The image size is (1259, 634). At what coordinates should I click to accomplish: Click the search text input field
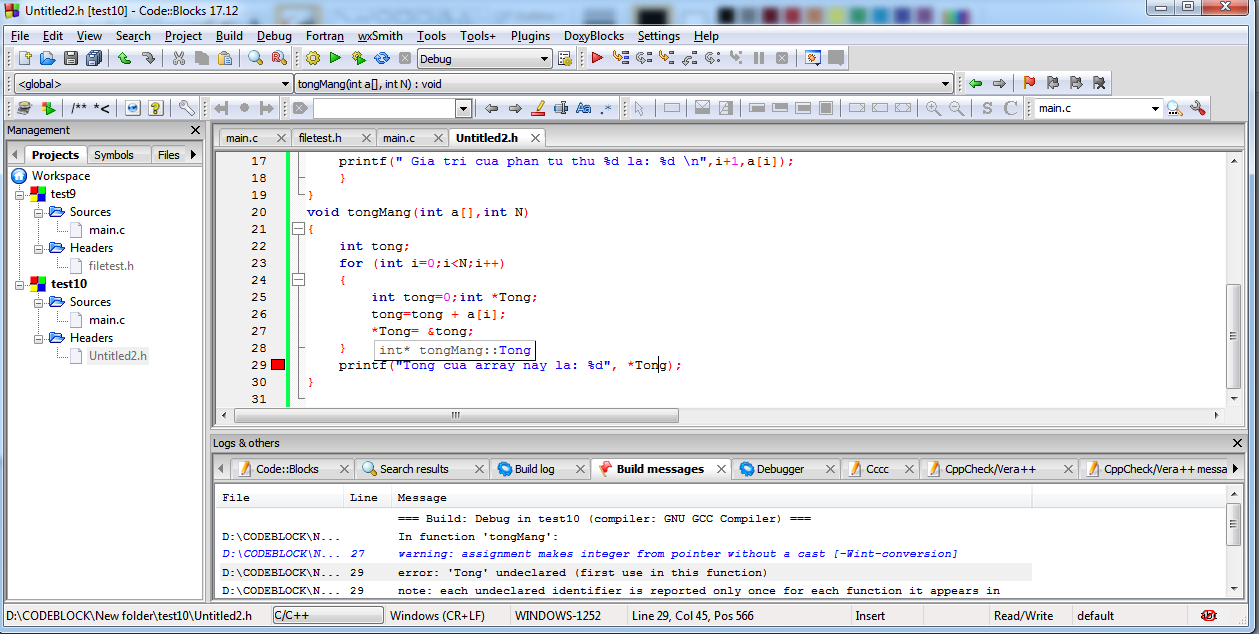point(383,108)
